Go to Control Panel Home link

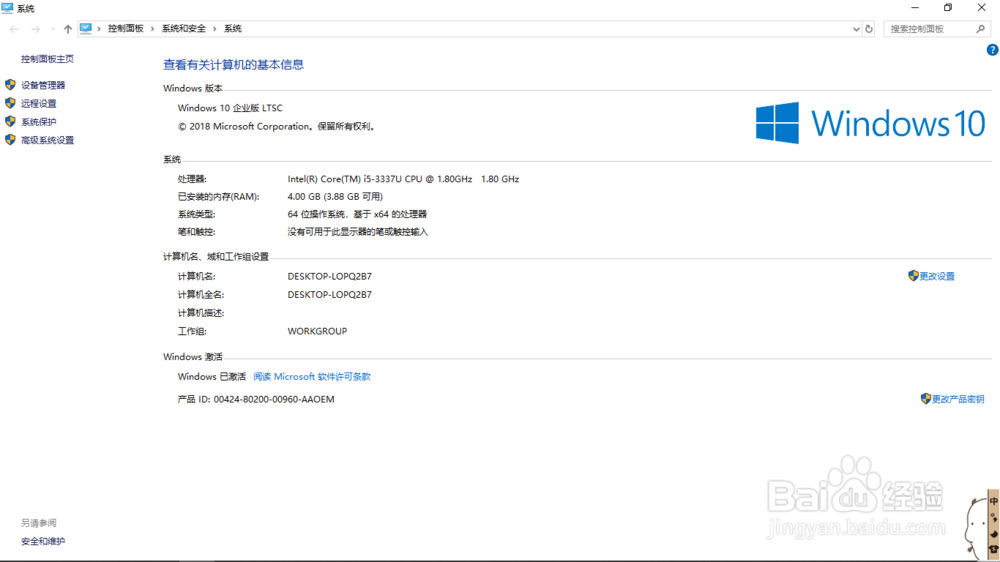click(47, 59)
